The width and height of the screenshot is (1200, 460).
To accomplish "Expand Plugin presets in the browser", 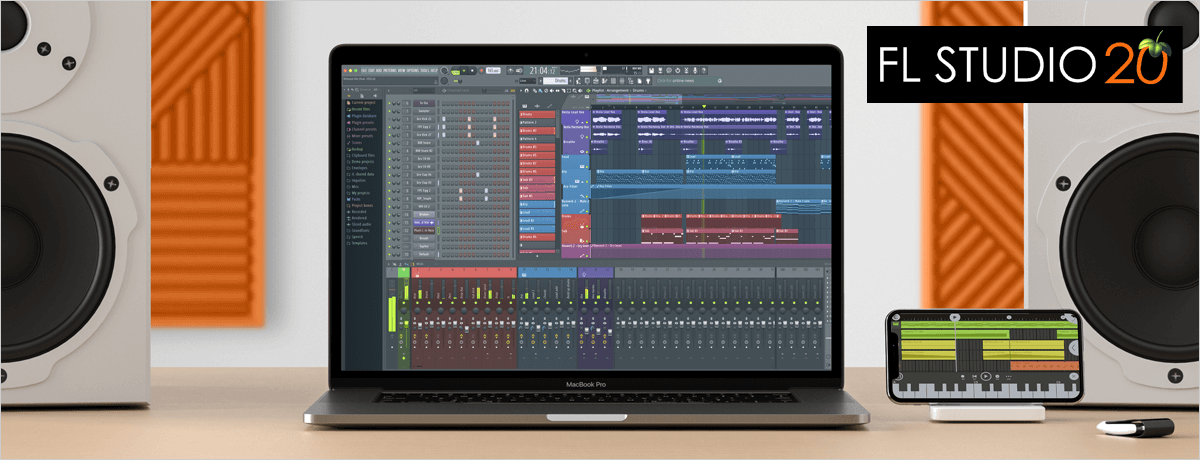I will (x=362, y=122).
